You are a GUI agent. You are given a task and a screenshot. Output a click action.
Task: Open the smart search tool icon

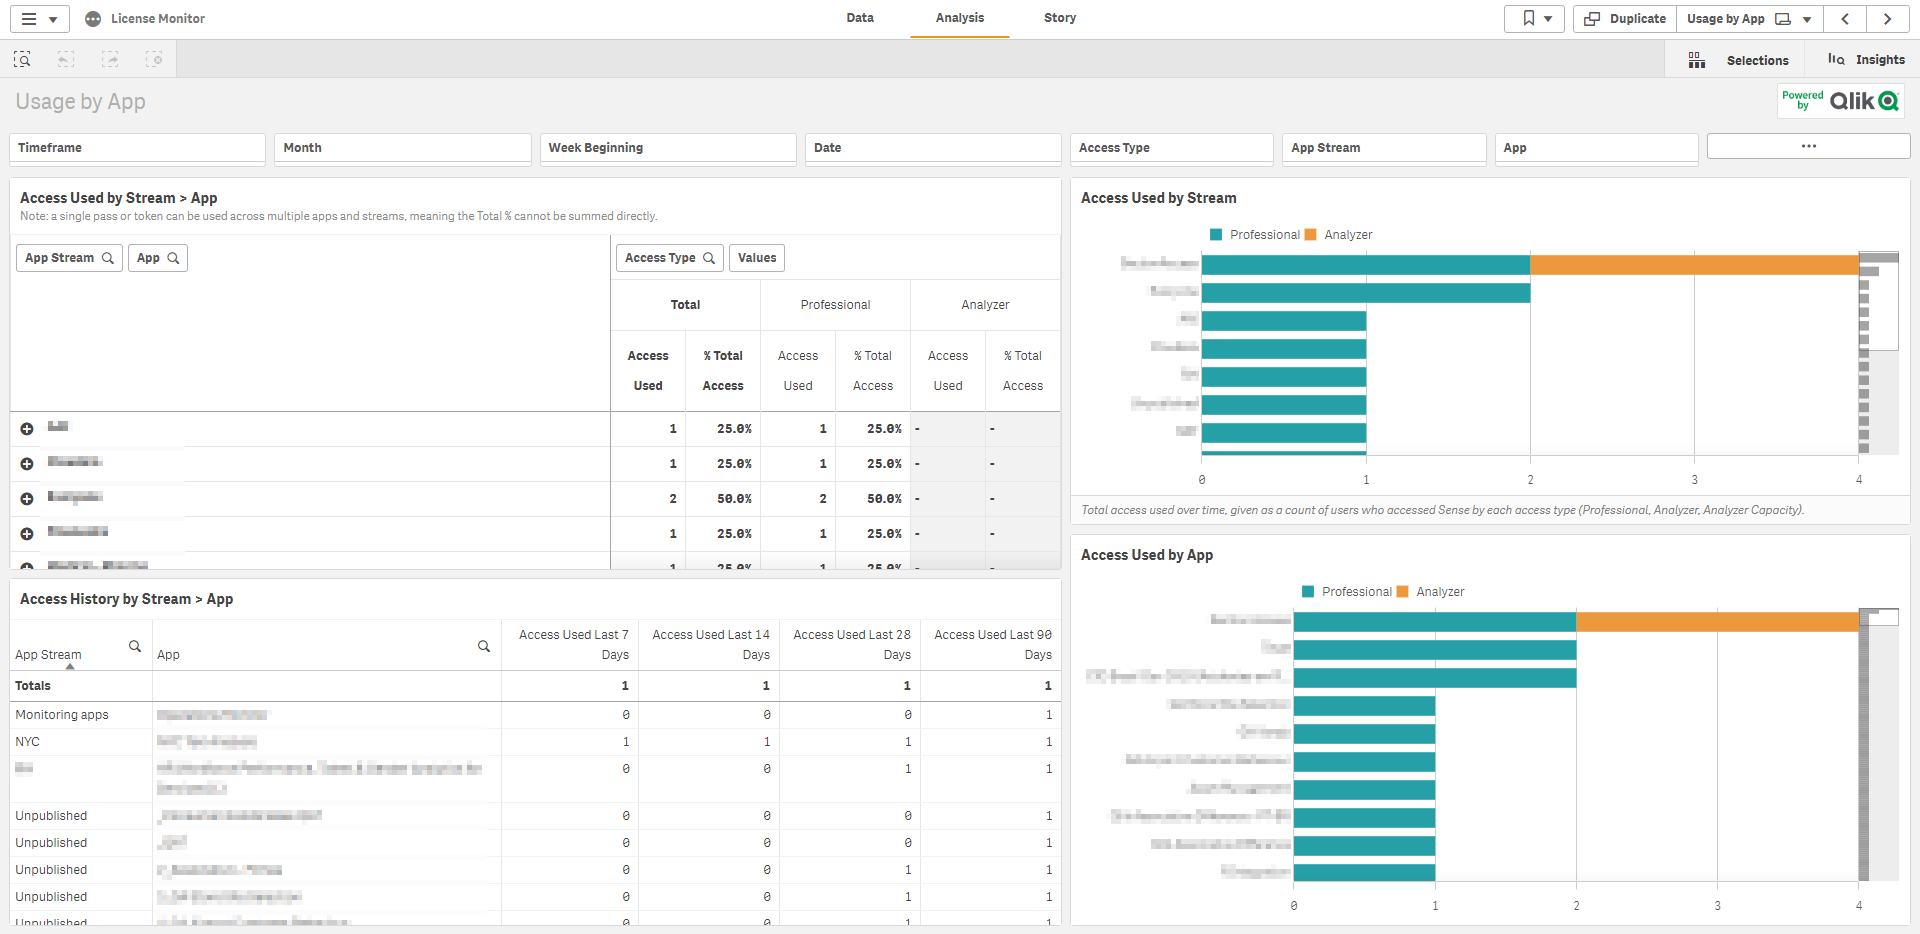coord(22,60)
